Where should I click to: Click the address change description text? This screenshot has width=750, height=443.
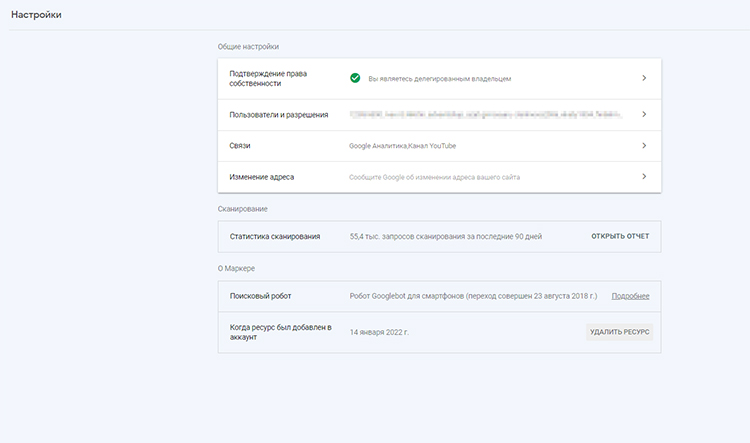coord(434,177)
